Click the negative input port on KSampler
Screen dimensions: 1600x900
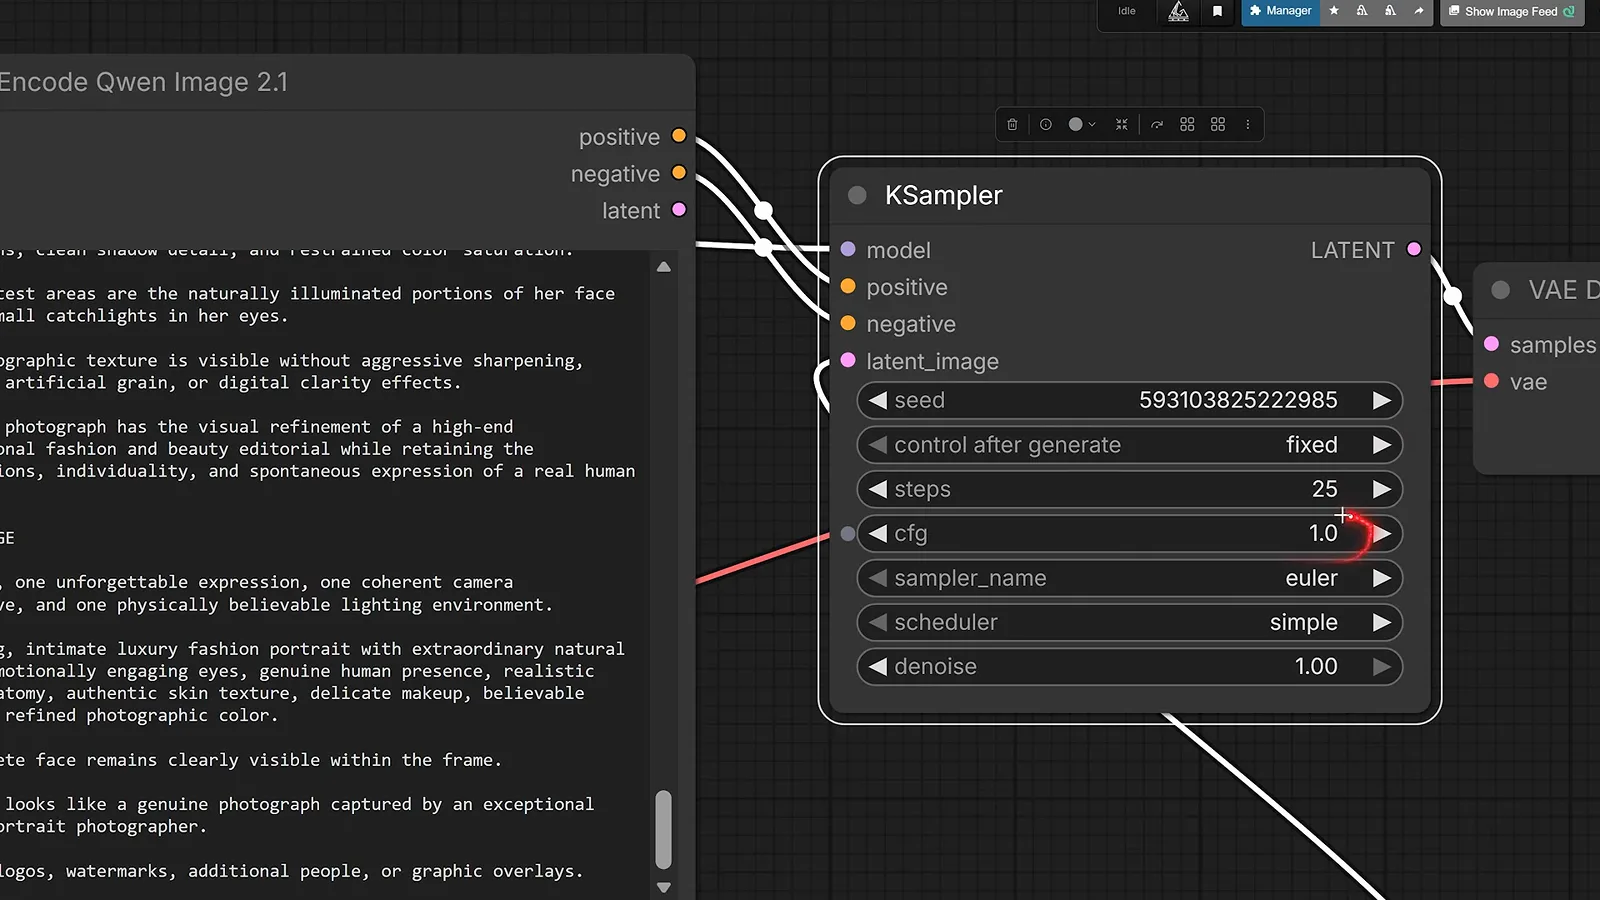[848, 323]
